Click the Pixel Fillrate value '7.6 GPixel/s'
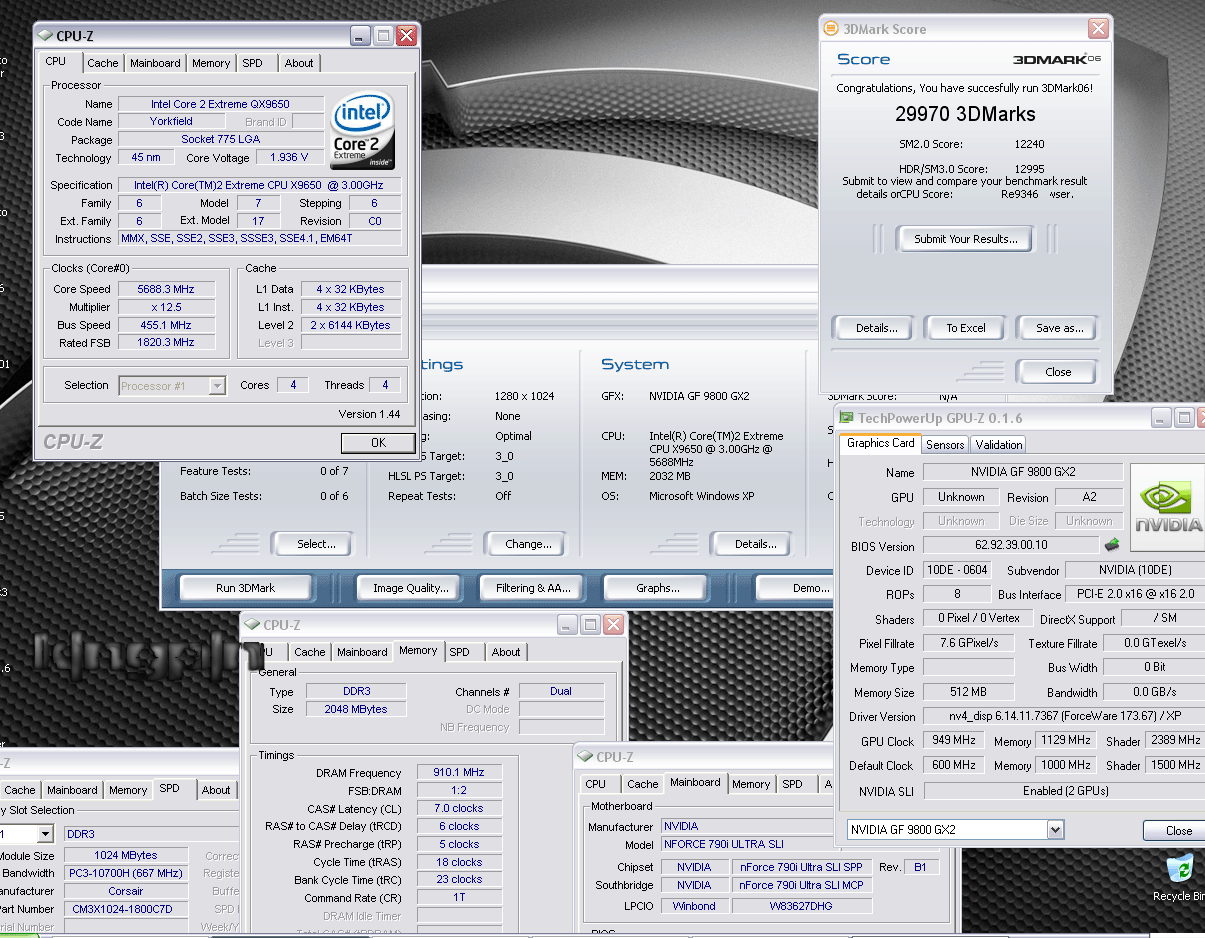Viewport: 1205px width, 938px height. [968, 643]
